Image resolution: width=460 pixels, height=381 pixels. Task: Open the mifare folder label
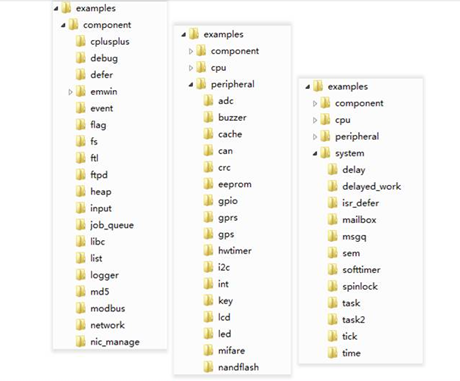[x=231, y=350]
